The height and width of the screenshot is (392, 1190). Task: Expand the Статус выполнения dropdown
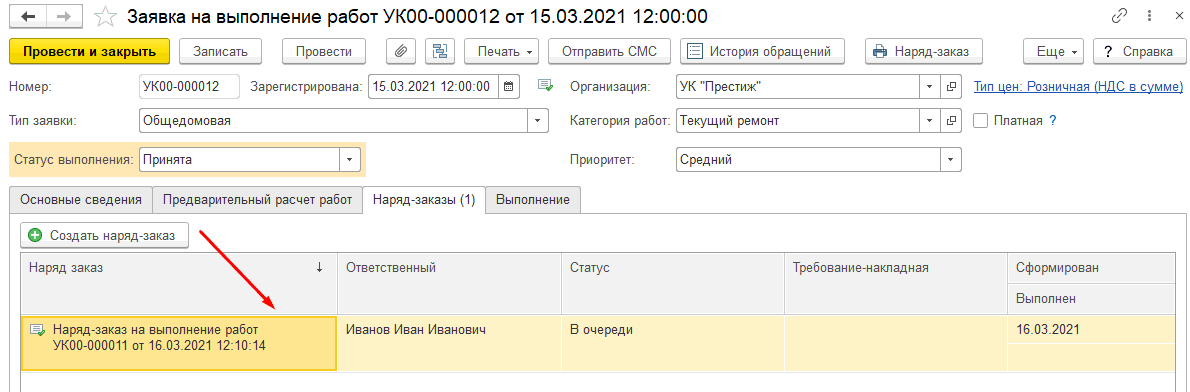tap(349, 160)
